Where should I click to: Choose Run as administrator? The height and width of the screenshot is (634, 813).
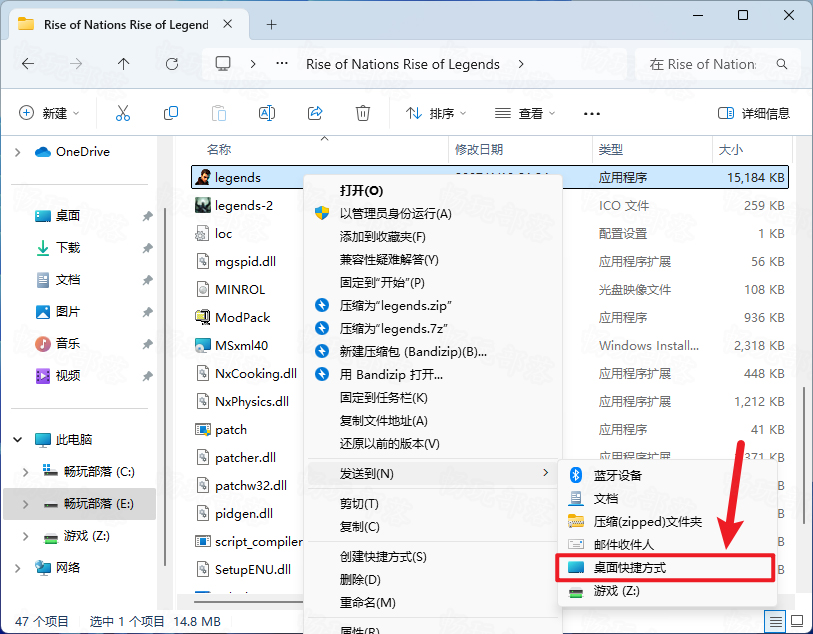click(x=396, y=214)
